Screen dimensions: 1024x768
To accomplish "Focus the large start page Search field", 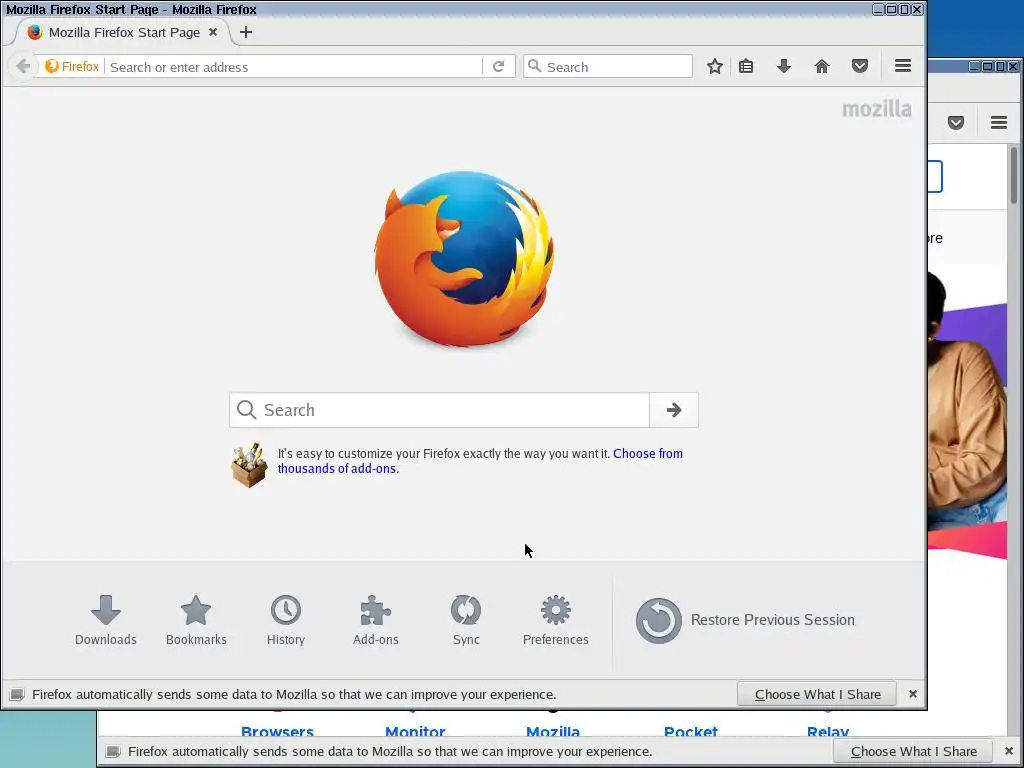I will click(x=439, y=410).
